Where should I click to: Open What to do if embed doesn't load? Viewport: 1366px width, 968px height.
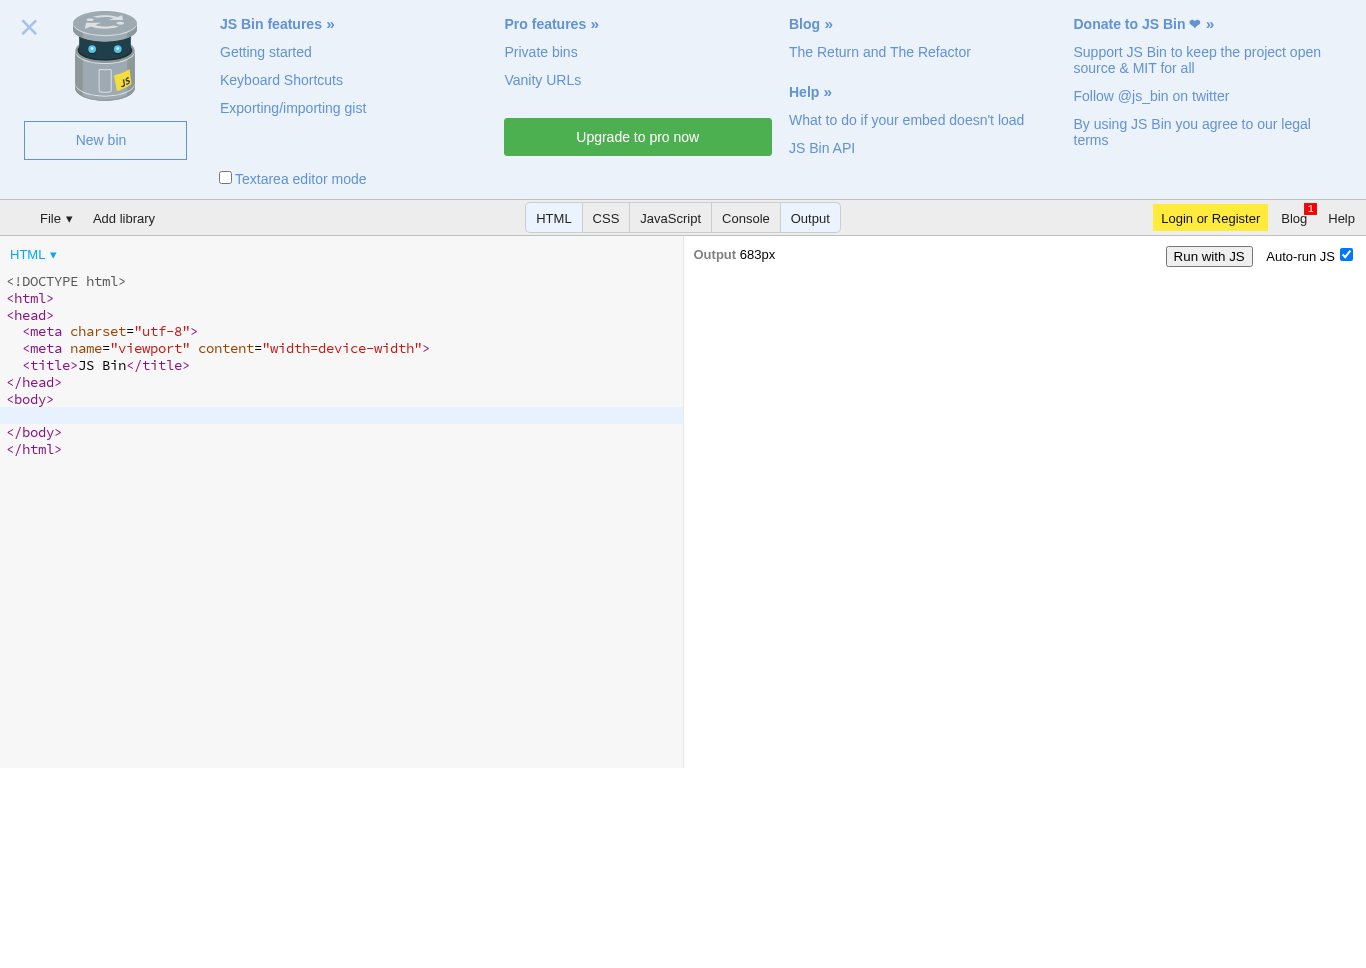(906, 120)
